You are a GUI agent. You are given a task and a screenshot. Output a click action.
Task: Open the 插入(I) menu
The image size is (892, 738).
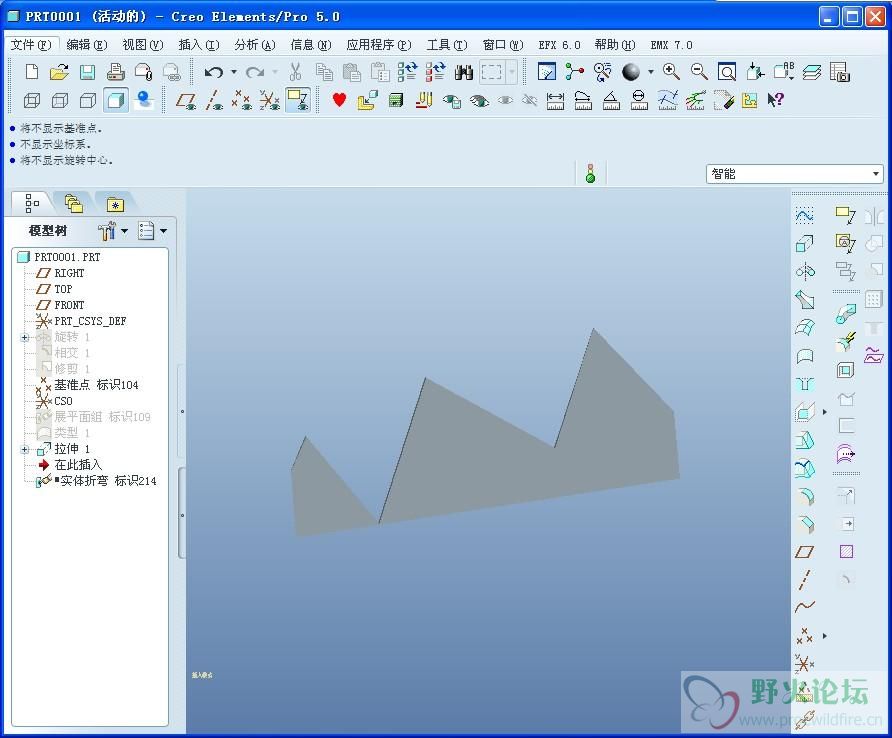(x=199, y=45)
